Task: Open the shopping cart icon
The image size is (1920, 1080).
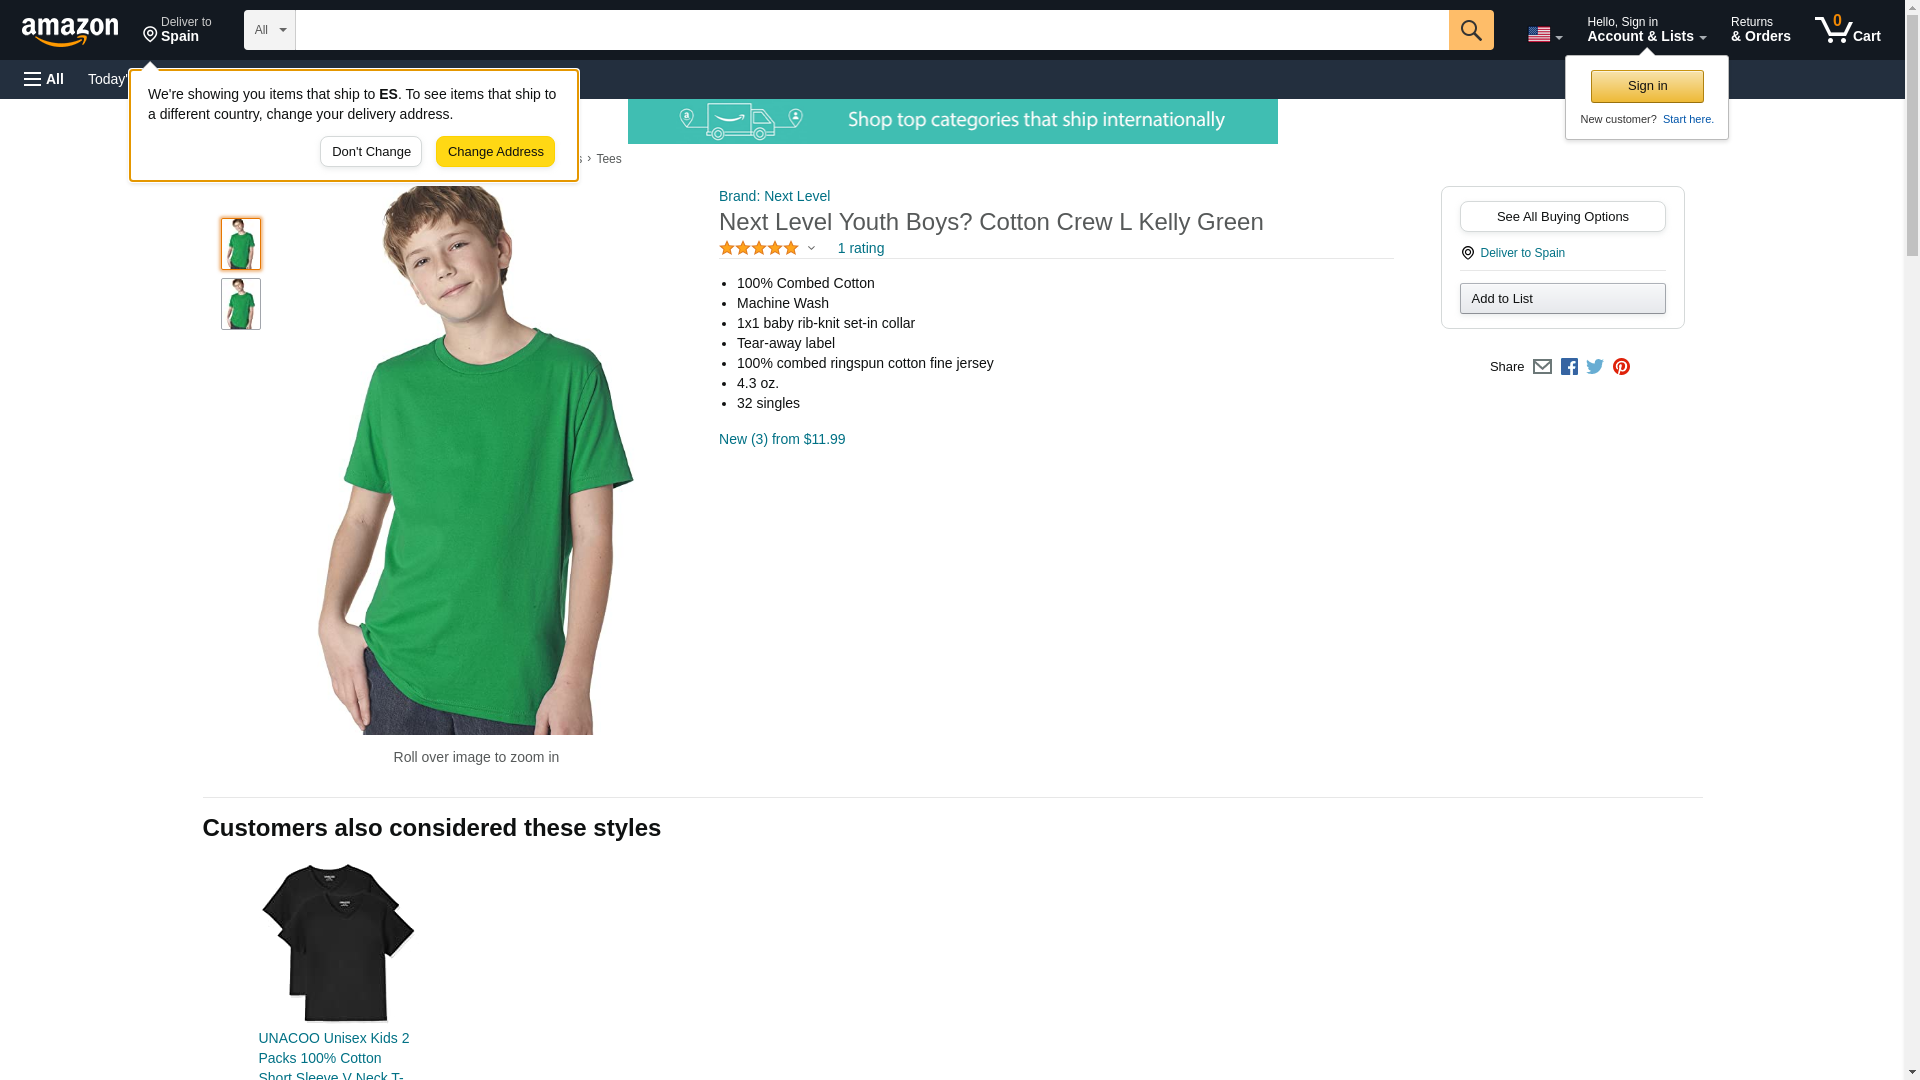Action: (x=1846, y=30)
